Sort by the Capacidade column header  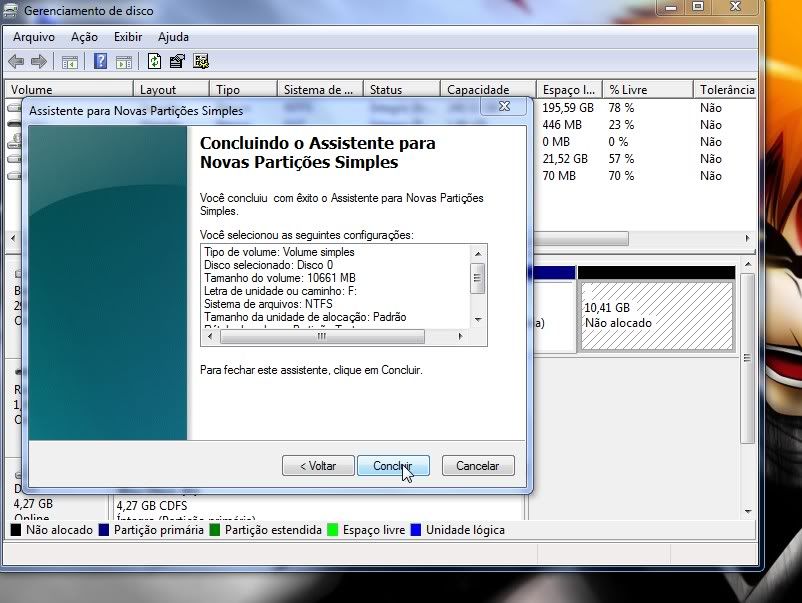tap(478, 90)
